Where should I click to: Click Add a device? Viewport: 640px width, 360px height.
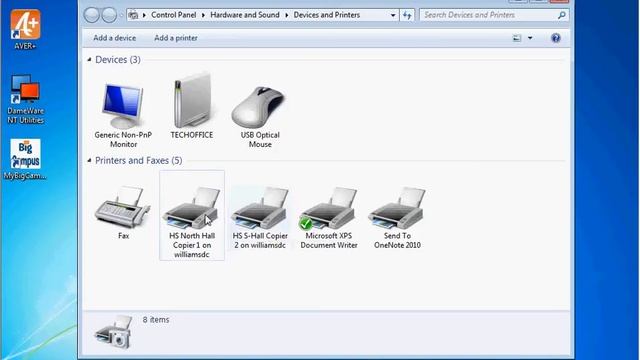(x=115, y=38)
